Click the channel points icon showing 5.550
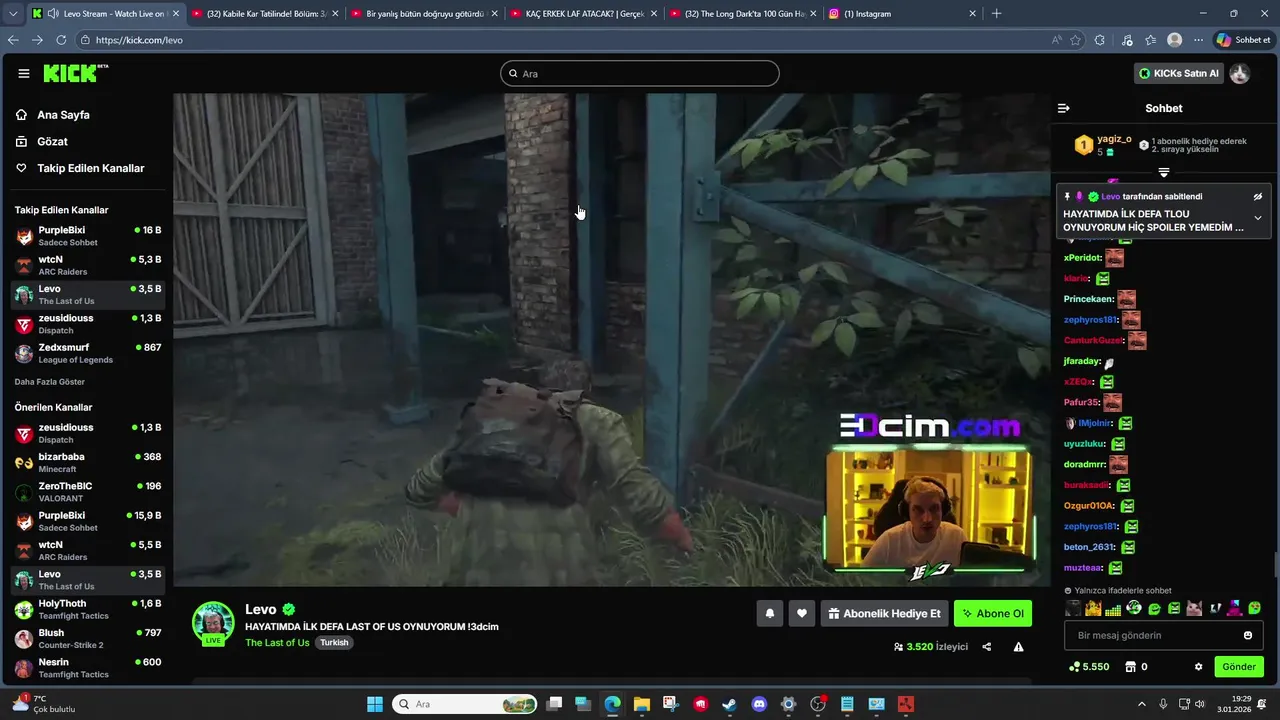The height and width of the screenshot is (720, 1280). tap(1074, 667)
